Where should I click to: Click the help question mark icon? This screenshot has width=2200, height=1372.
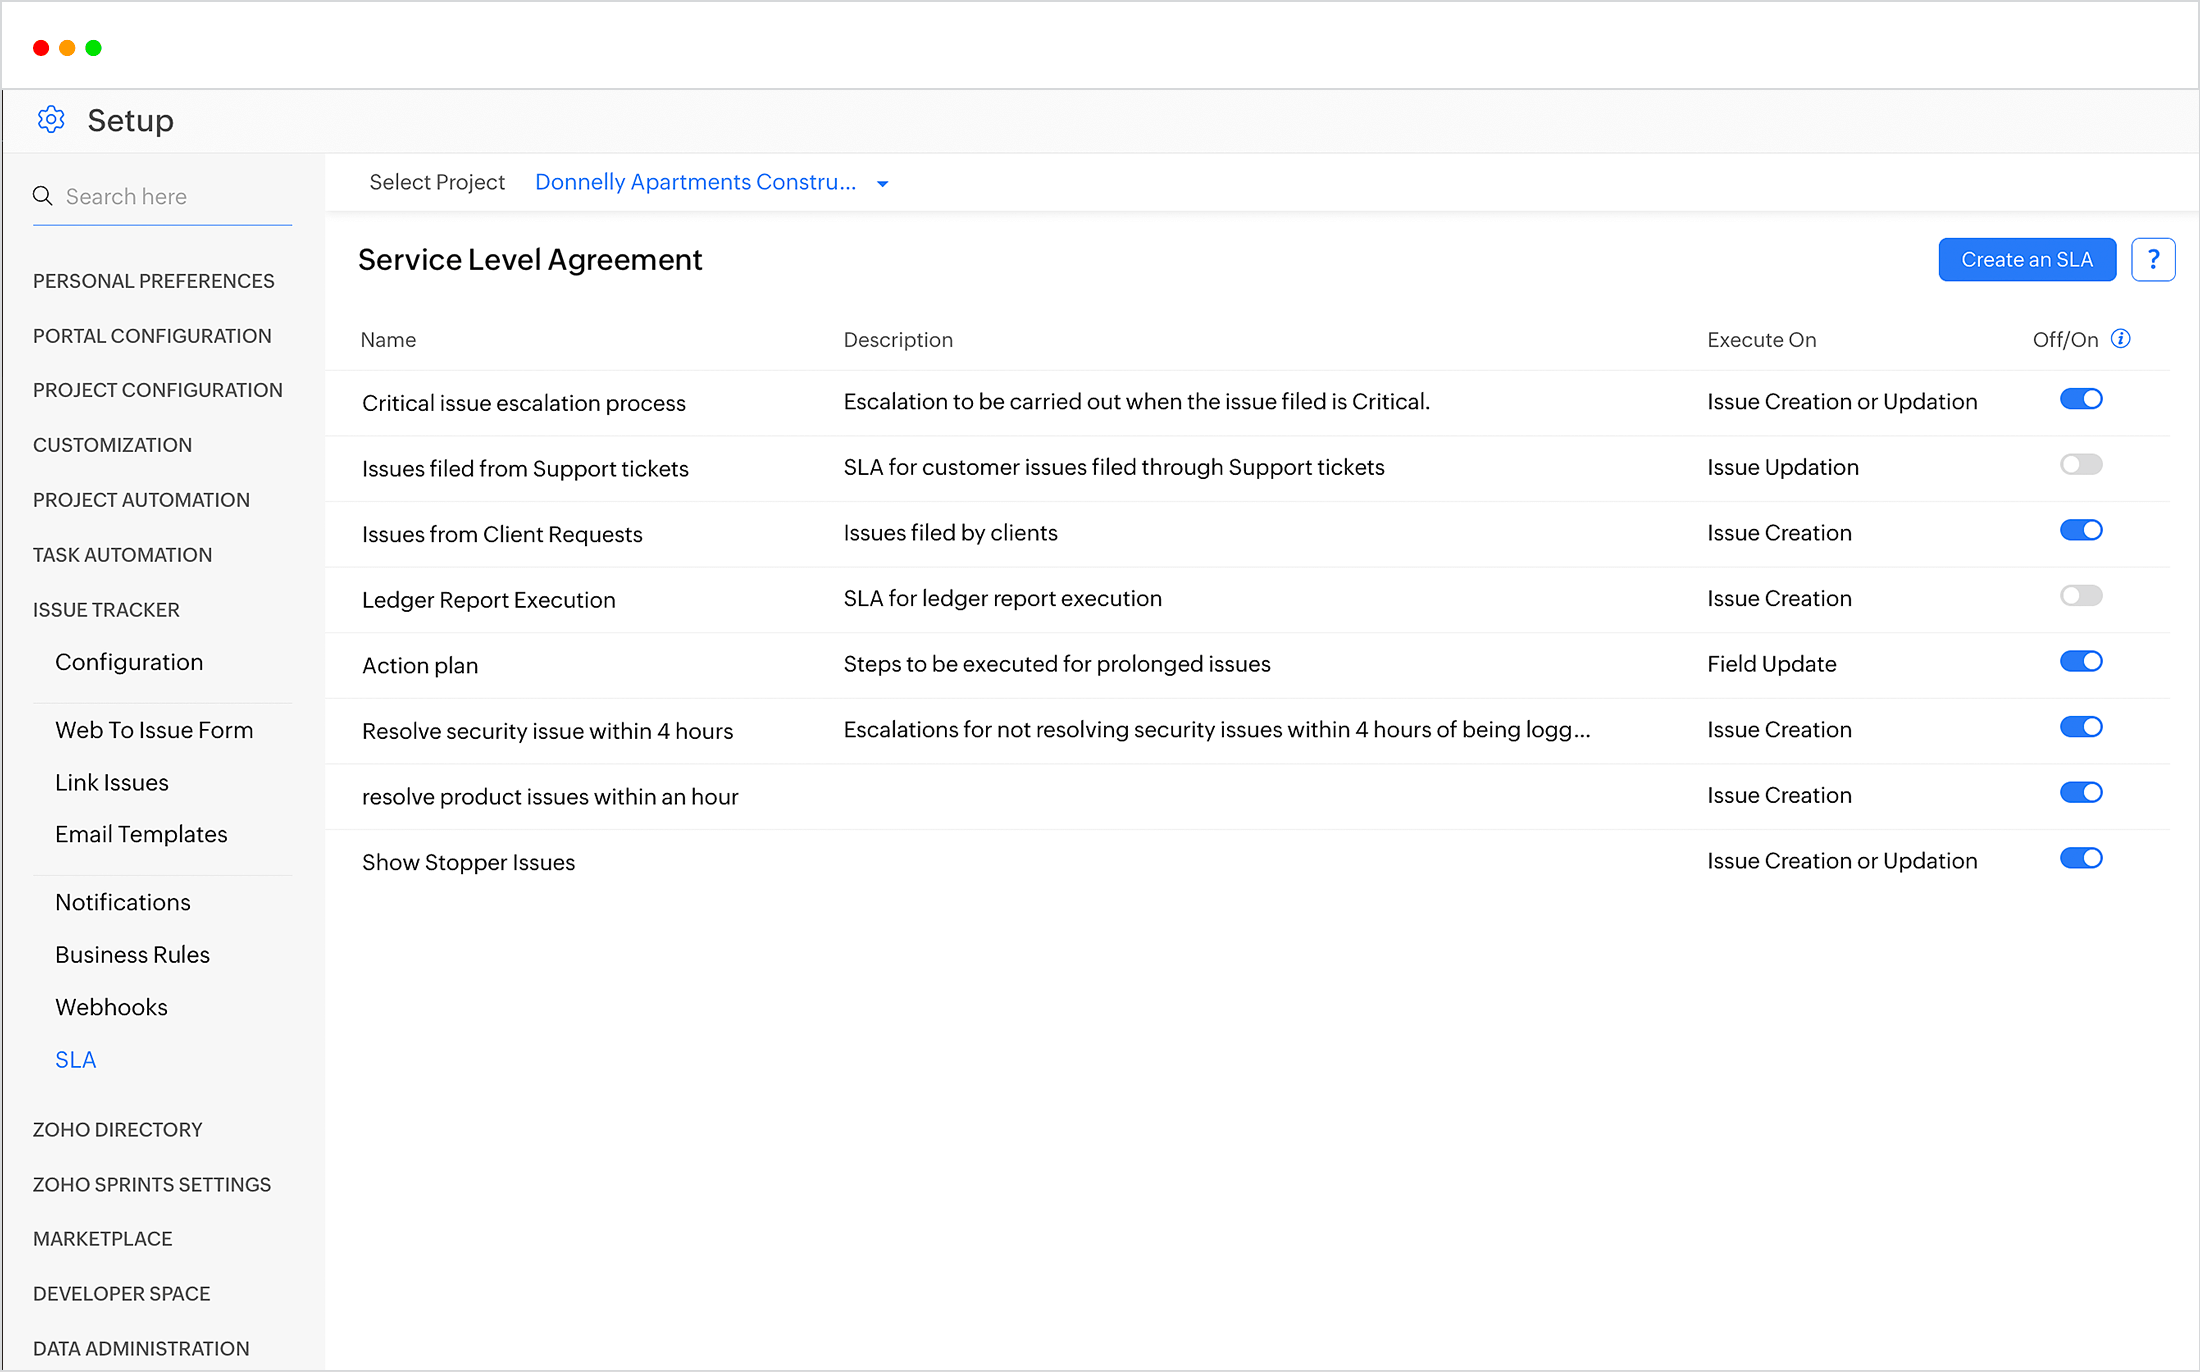[x=2151, y=258]
